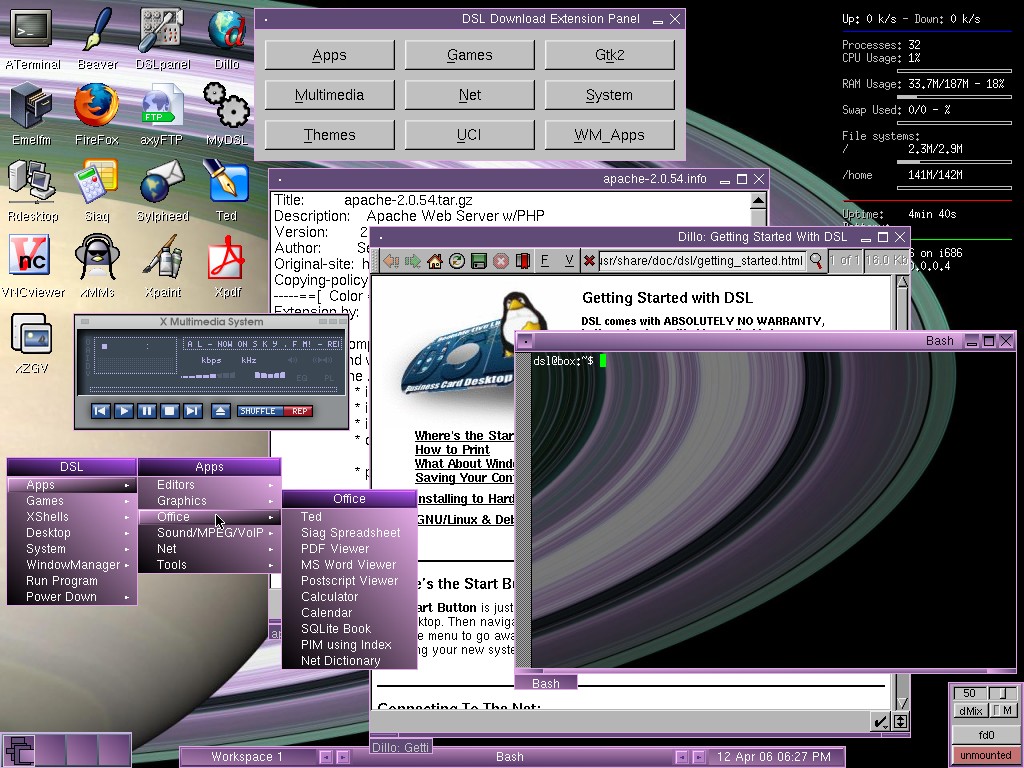
Task: Click Dillo's home icon in the toolbar
Action: (434, 261)
